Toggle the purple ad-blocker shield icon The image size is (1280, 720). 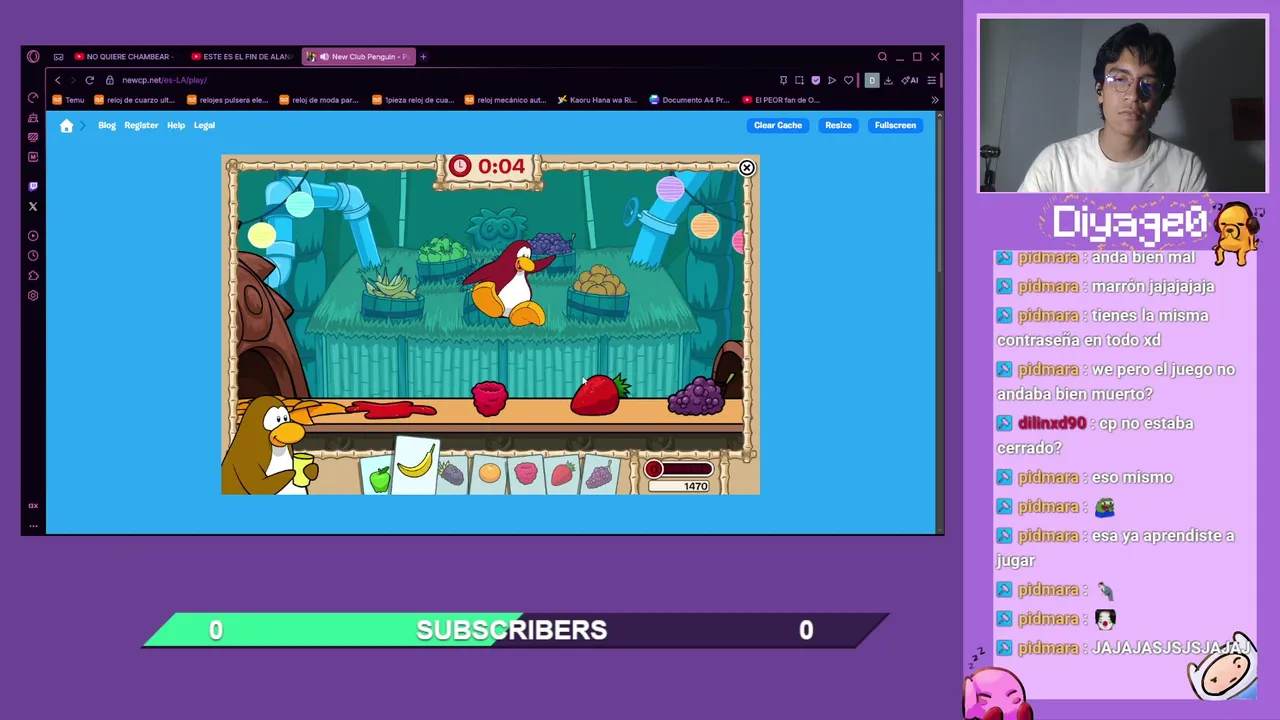coord(815,80)
